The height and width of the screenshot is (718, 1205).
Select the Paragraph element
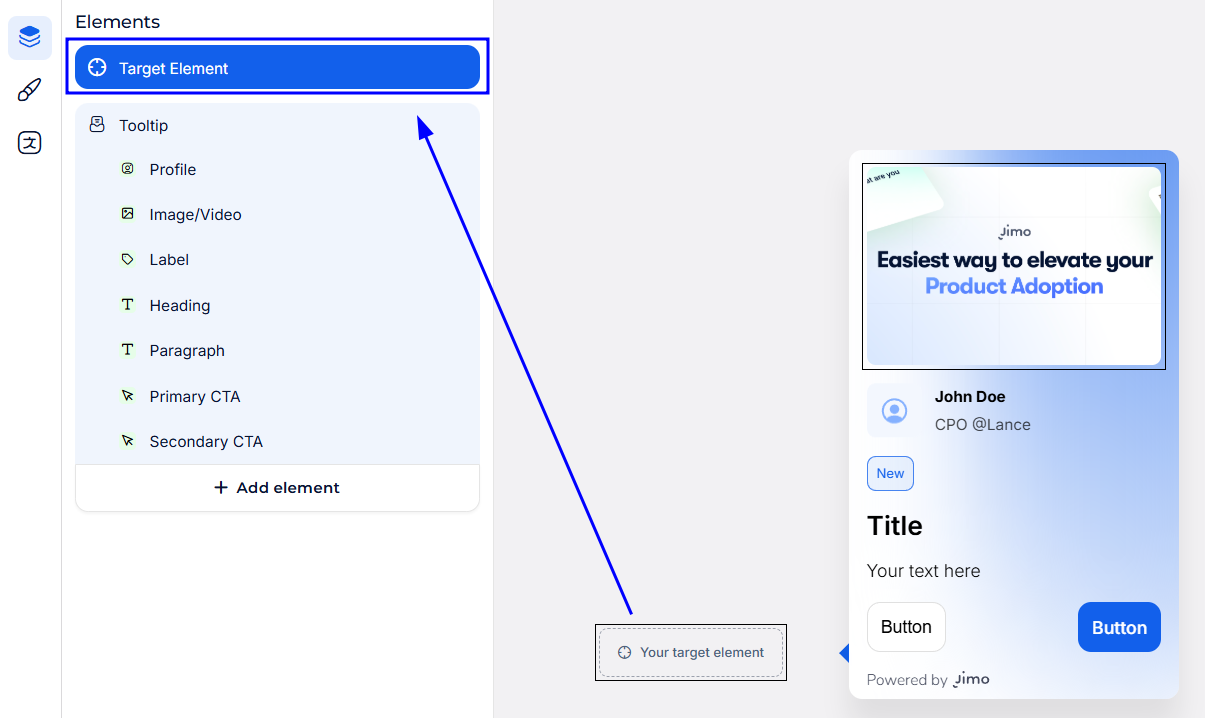187,350
